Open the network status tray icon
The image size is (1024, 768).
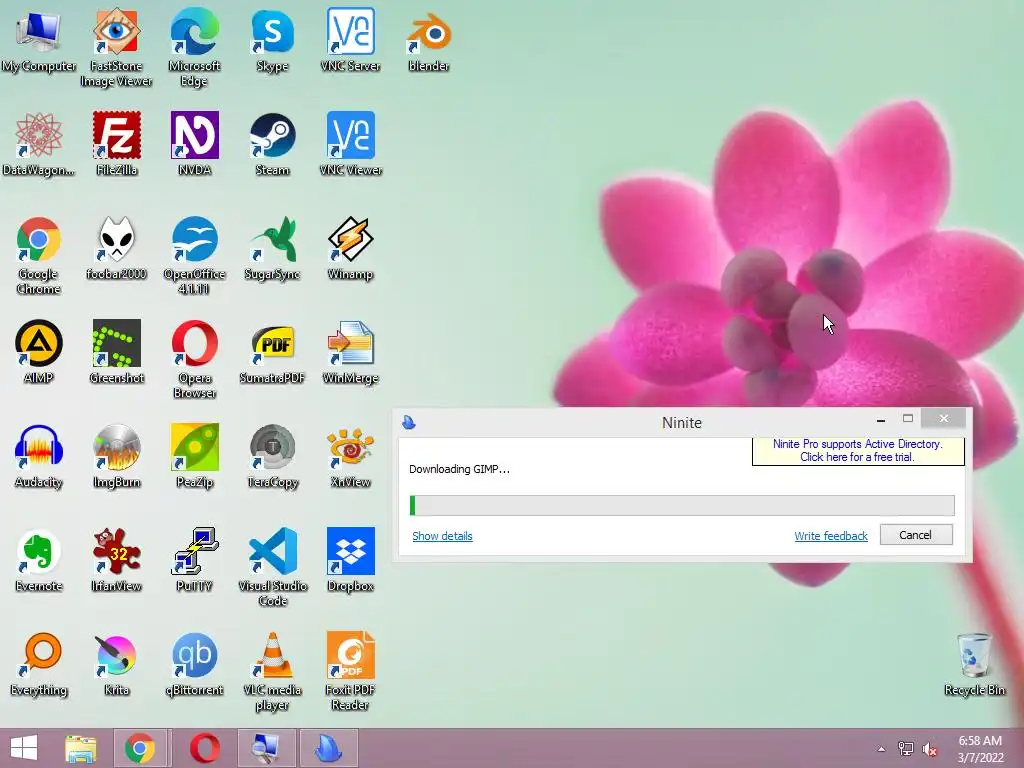[906, 749]
